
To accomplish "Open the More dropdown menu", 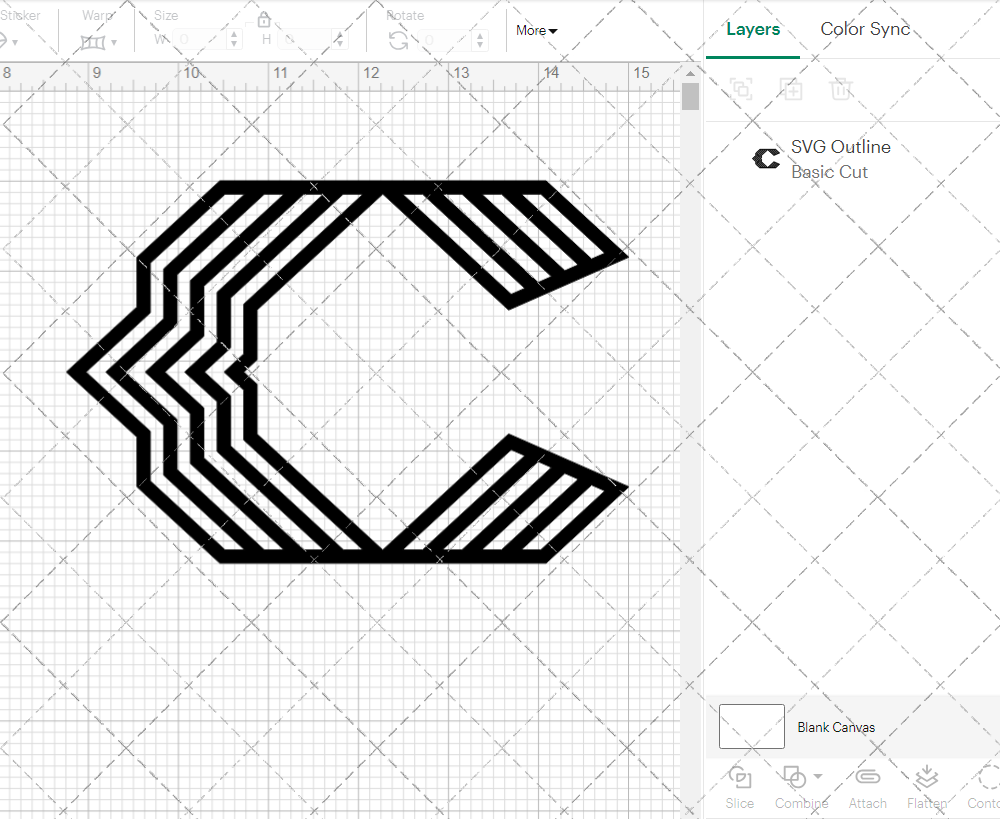I will click(x=536, y=31).
